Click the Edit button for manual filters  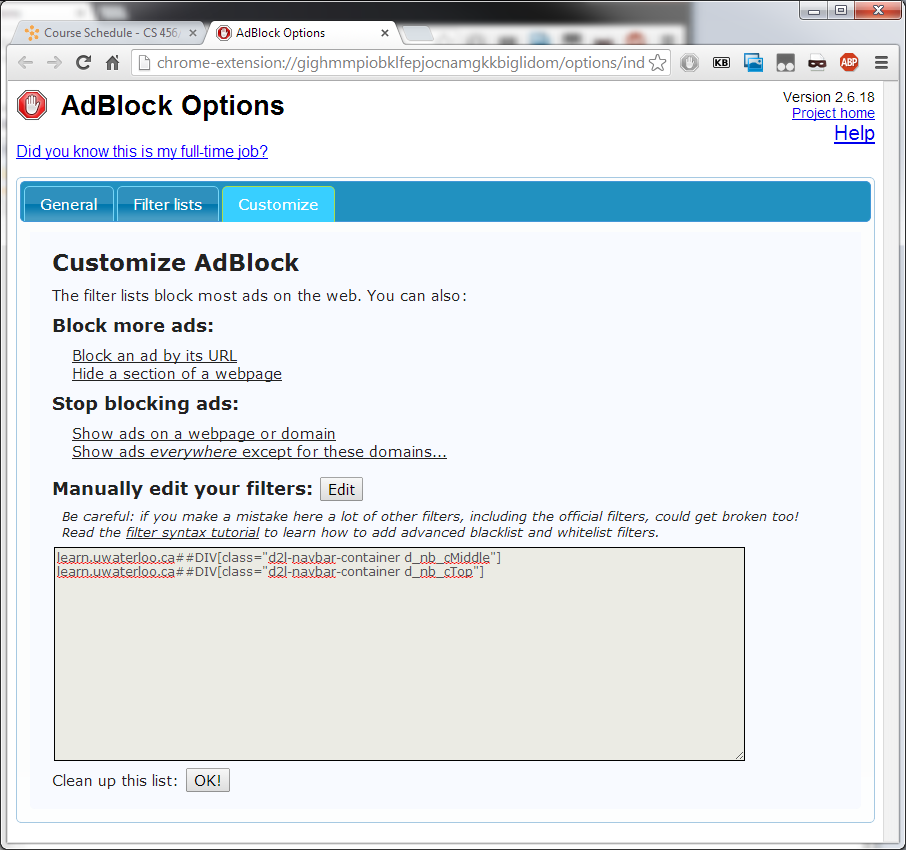click(x=341, y=489)
